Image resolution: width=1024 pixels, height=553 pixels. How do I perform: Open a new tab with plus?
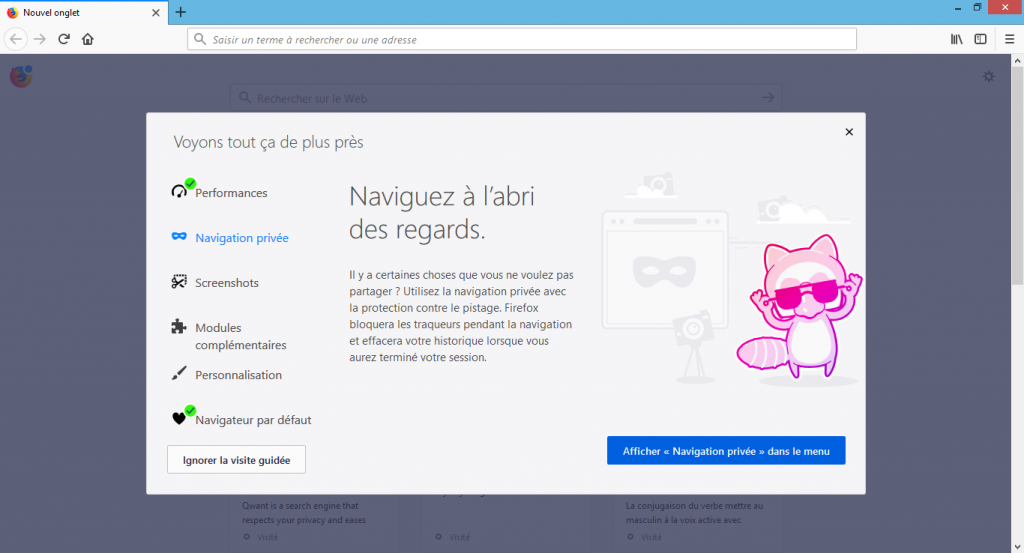[181, 12]
